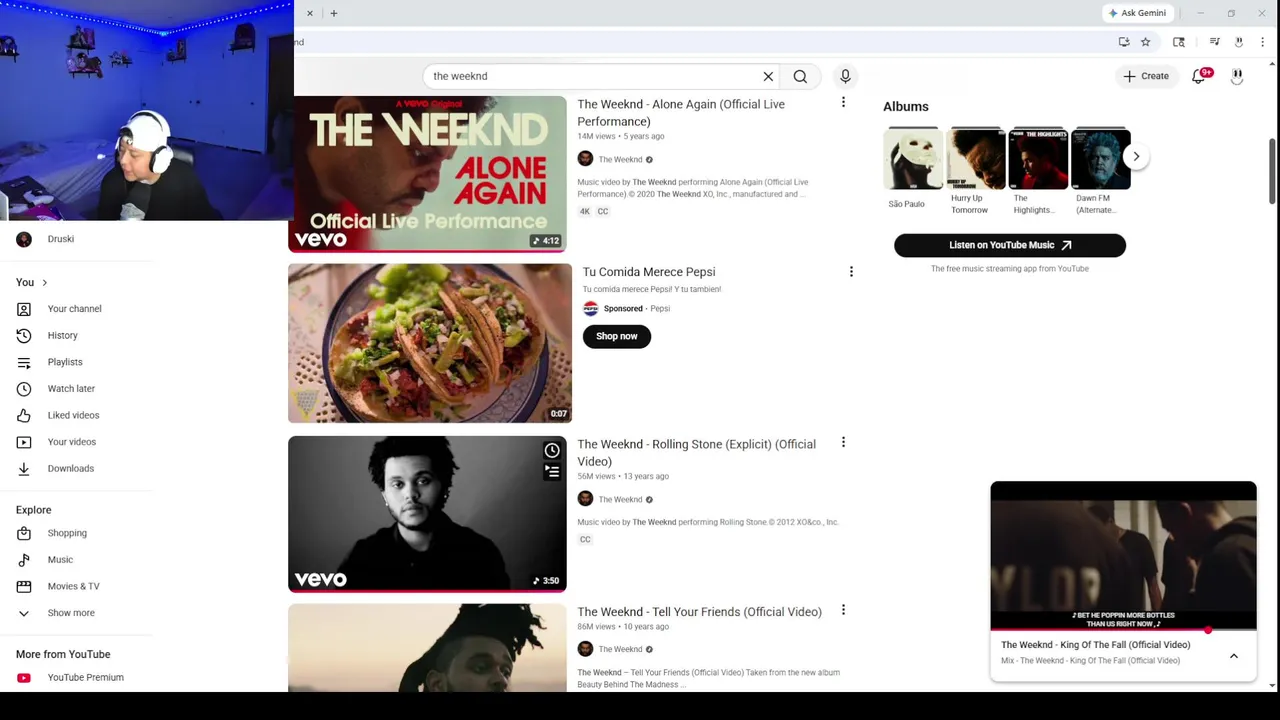This screenshot has height=720, width=1280.
Task: Click the mini player video to expand
Action: point(1123,555)
